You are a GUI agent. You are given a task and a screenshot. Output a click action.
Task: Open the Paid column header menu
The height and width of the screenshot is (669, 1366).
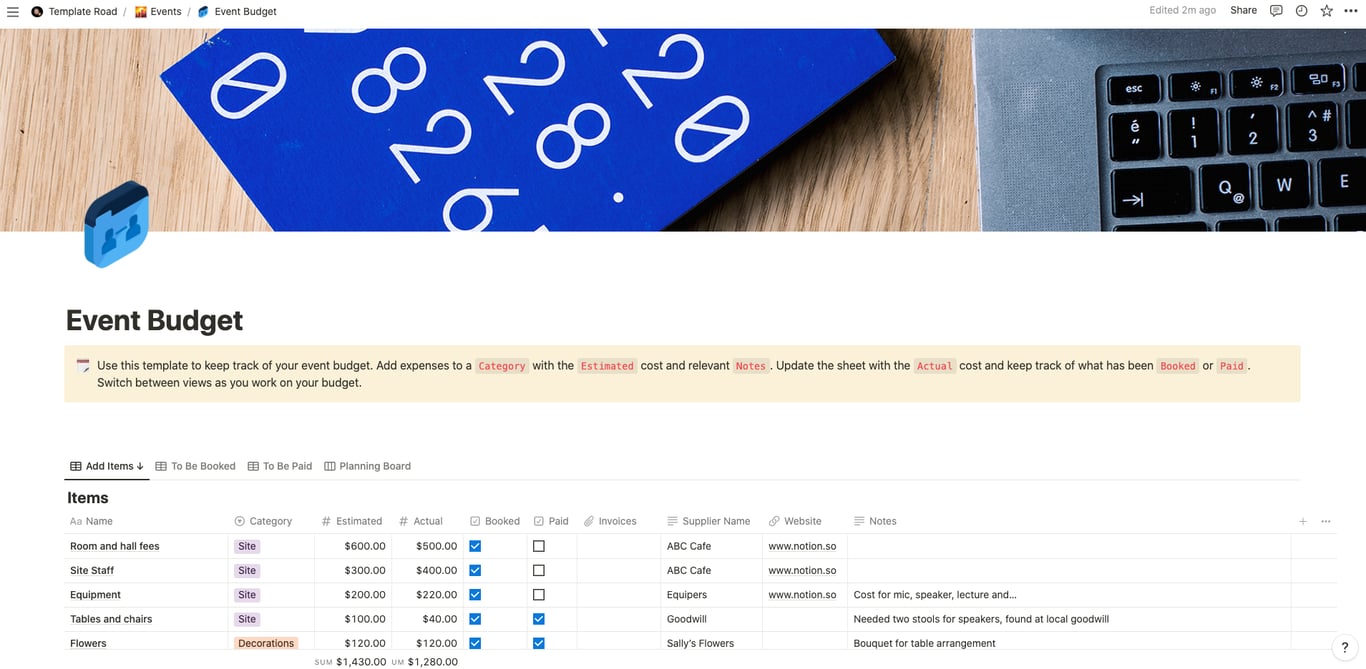[551, 521]
